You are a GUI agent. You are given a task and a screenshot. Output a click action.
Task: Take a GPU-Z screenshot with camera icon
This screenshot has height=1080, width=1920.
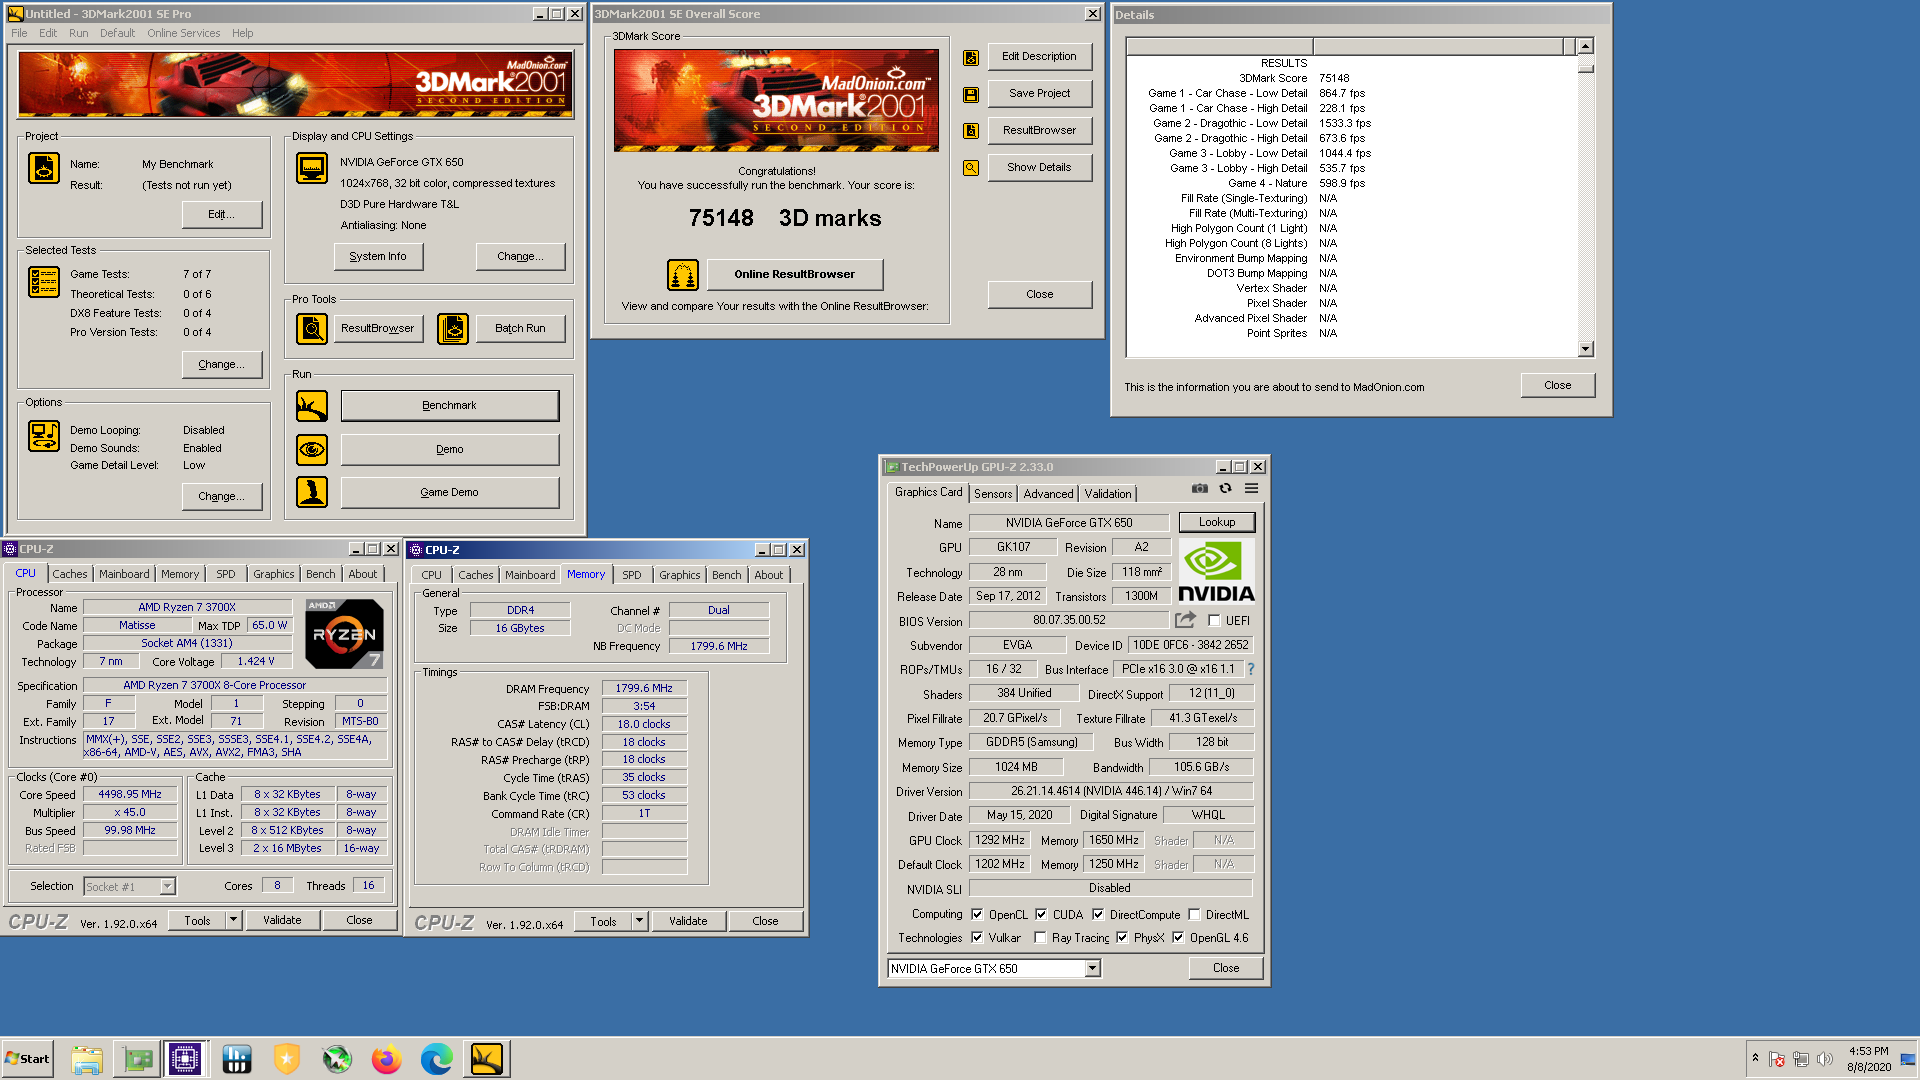click(1199, 489)
